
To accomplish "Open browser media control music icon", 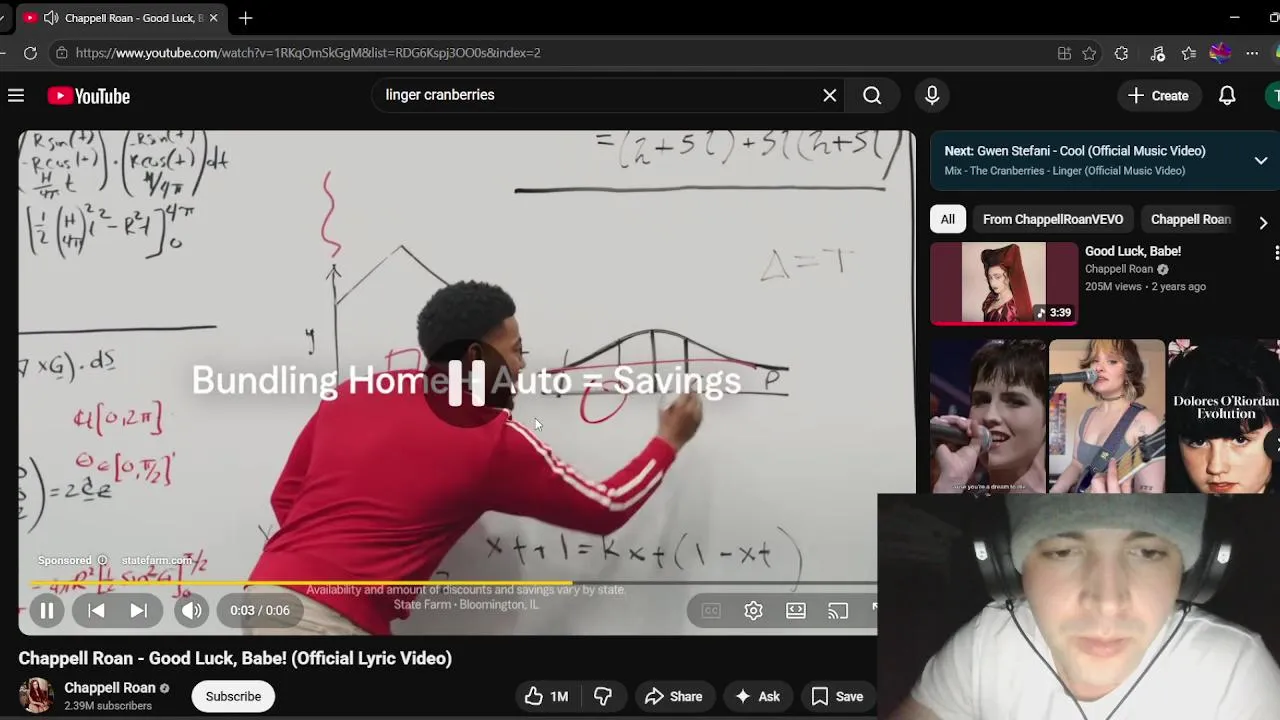I will click(1158, 53).
